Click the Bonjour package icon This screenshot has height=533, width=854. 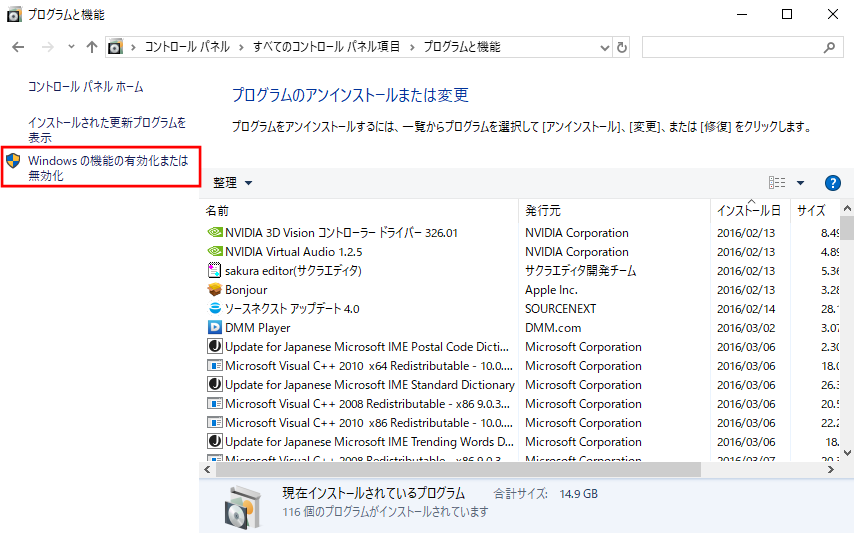tap(215, 289)
